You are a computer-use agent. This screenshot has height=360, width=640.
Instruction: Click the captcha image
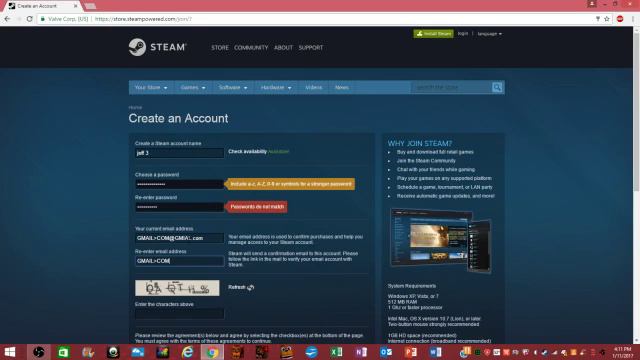tap(177, 288)
